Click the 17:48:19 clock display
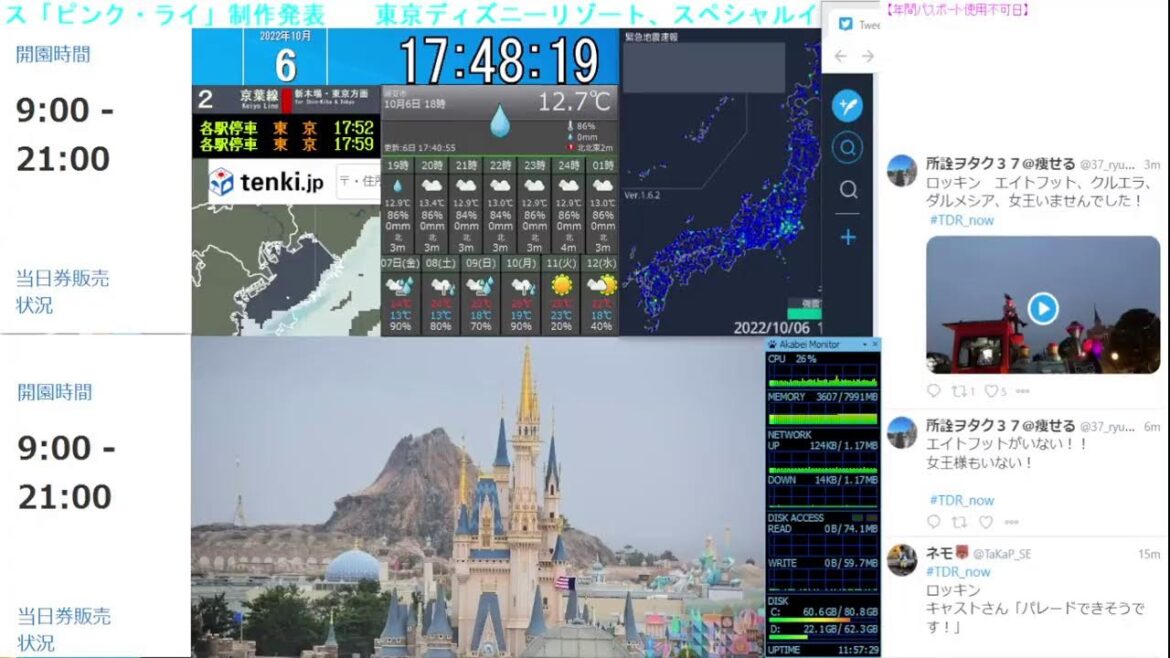The width and height of the screenshot is (1170, 658). point(499,60)
